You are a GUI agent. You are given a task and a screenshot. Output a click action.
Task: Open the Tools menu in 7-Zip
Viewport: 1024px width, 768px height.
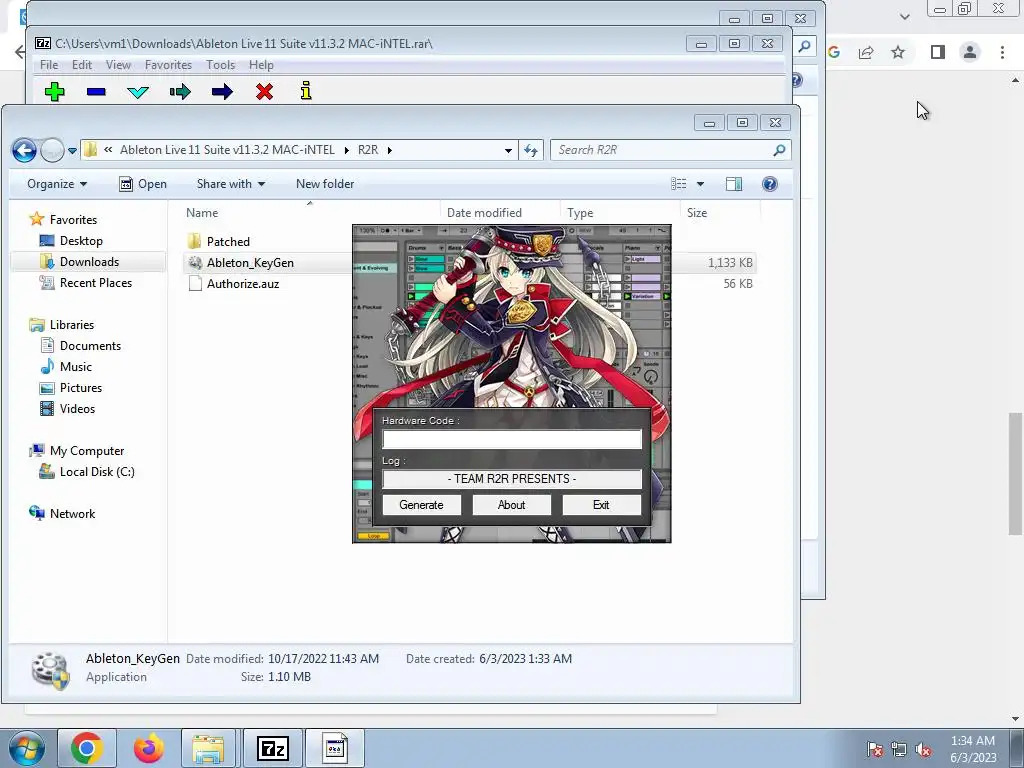click(x=220, y=65)
